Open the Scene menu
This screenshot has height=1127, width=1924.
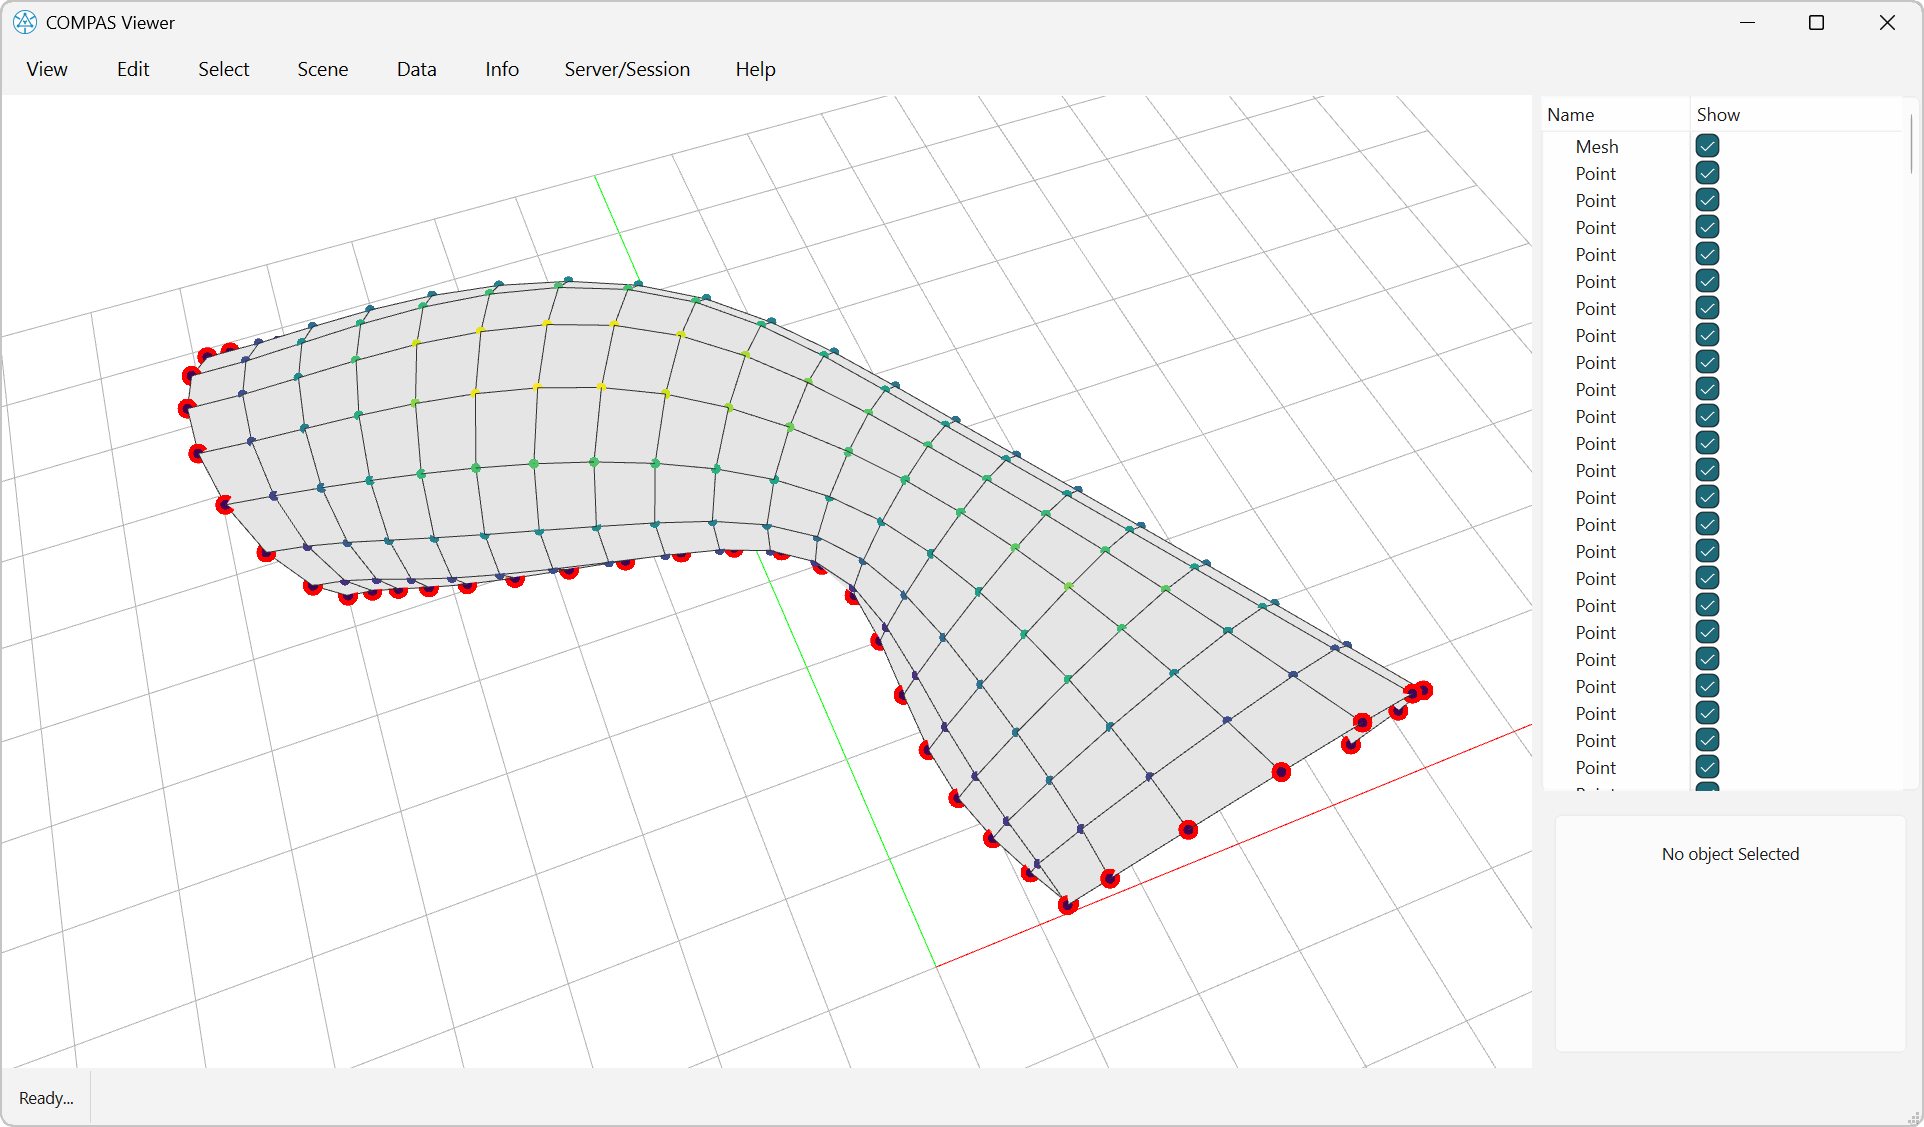[322, 69]
